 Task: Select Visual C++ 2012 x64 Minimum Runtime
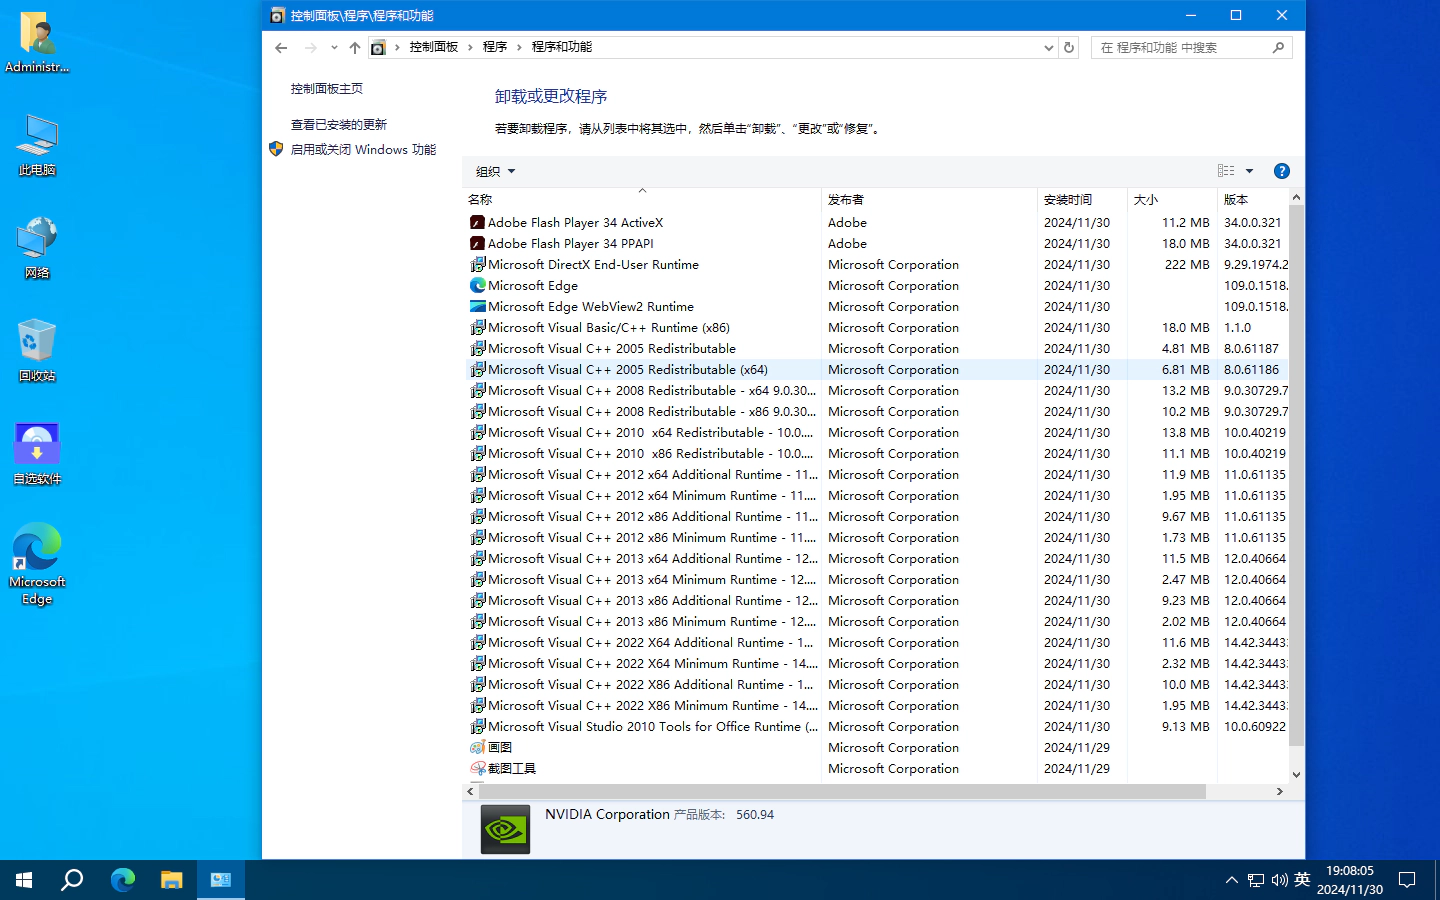click(x=875, y=496)
